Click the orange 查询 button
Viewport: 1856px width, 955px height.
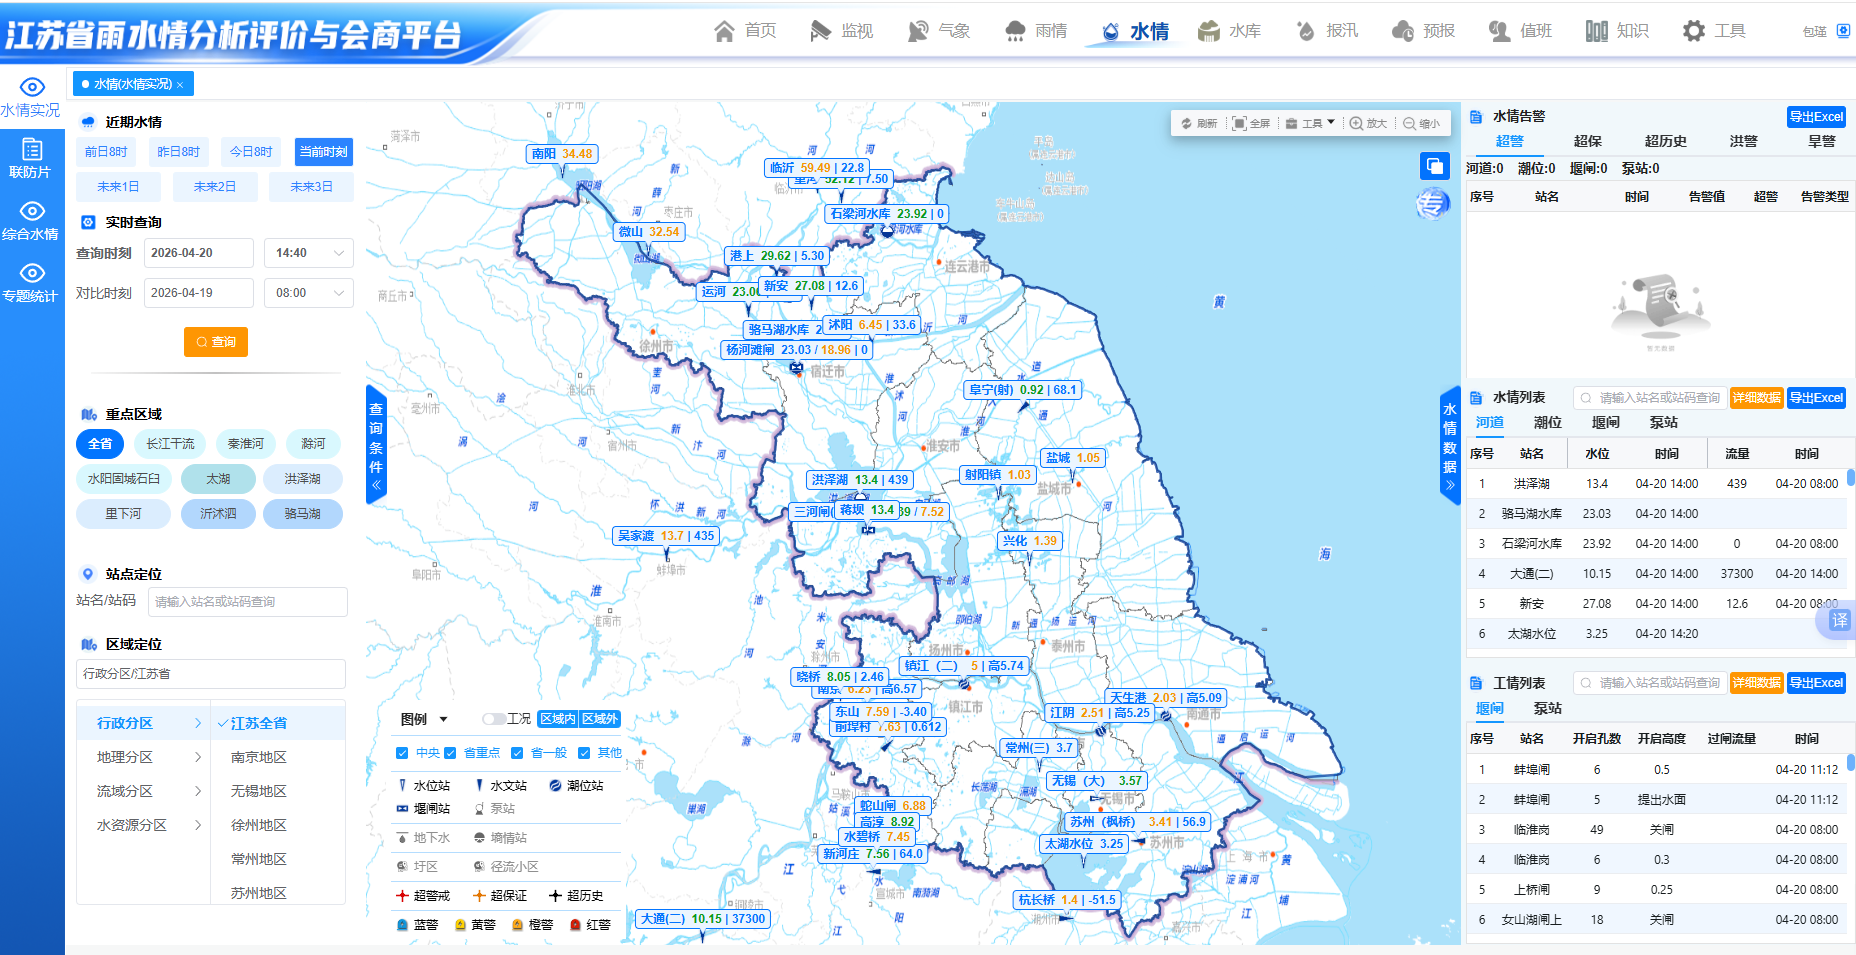point(215,342)
